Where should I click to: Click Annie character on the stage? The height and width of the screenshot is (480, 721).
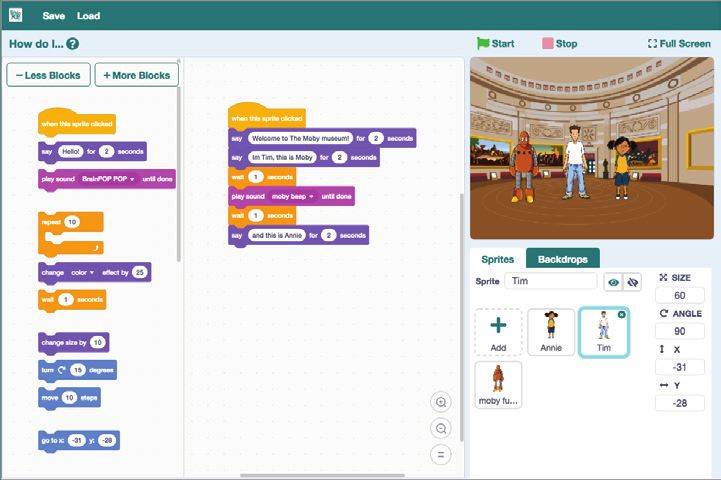click(x=622, y=168)
